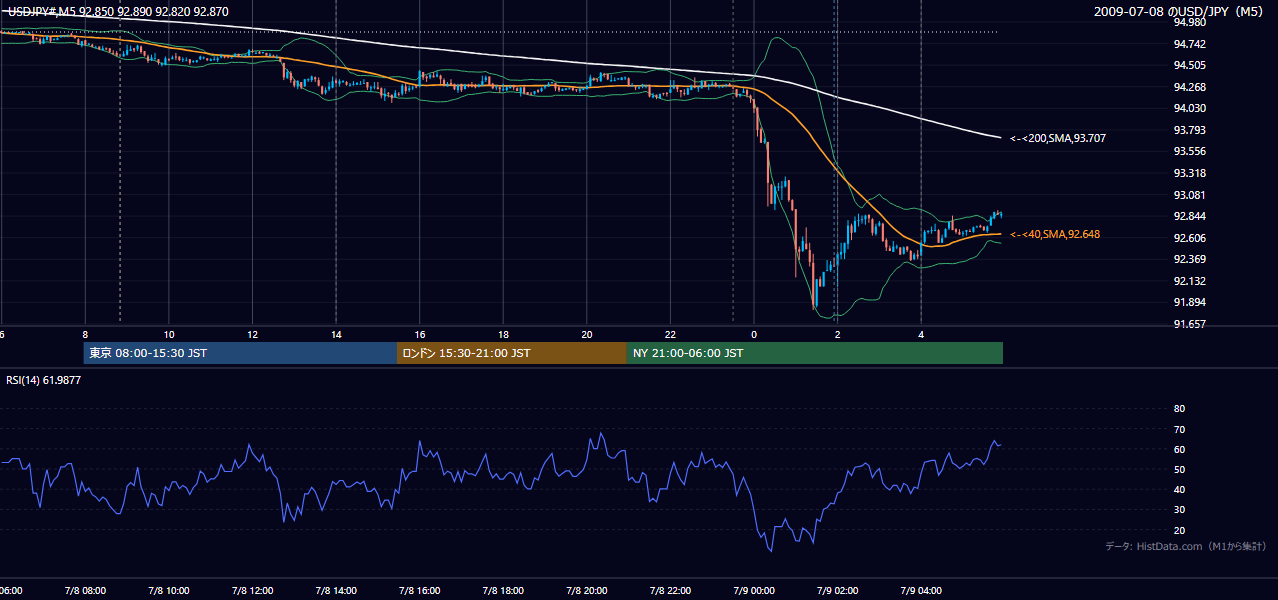1278x600 pixels.
Task: Click price axis label 94.030
Action: [x=1189, y=108]
